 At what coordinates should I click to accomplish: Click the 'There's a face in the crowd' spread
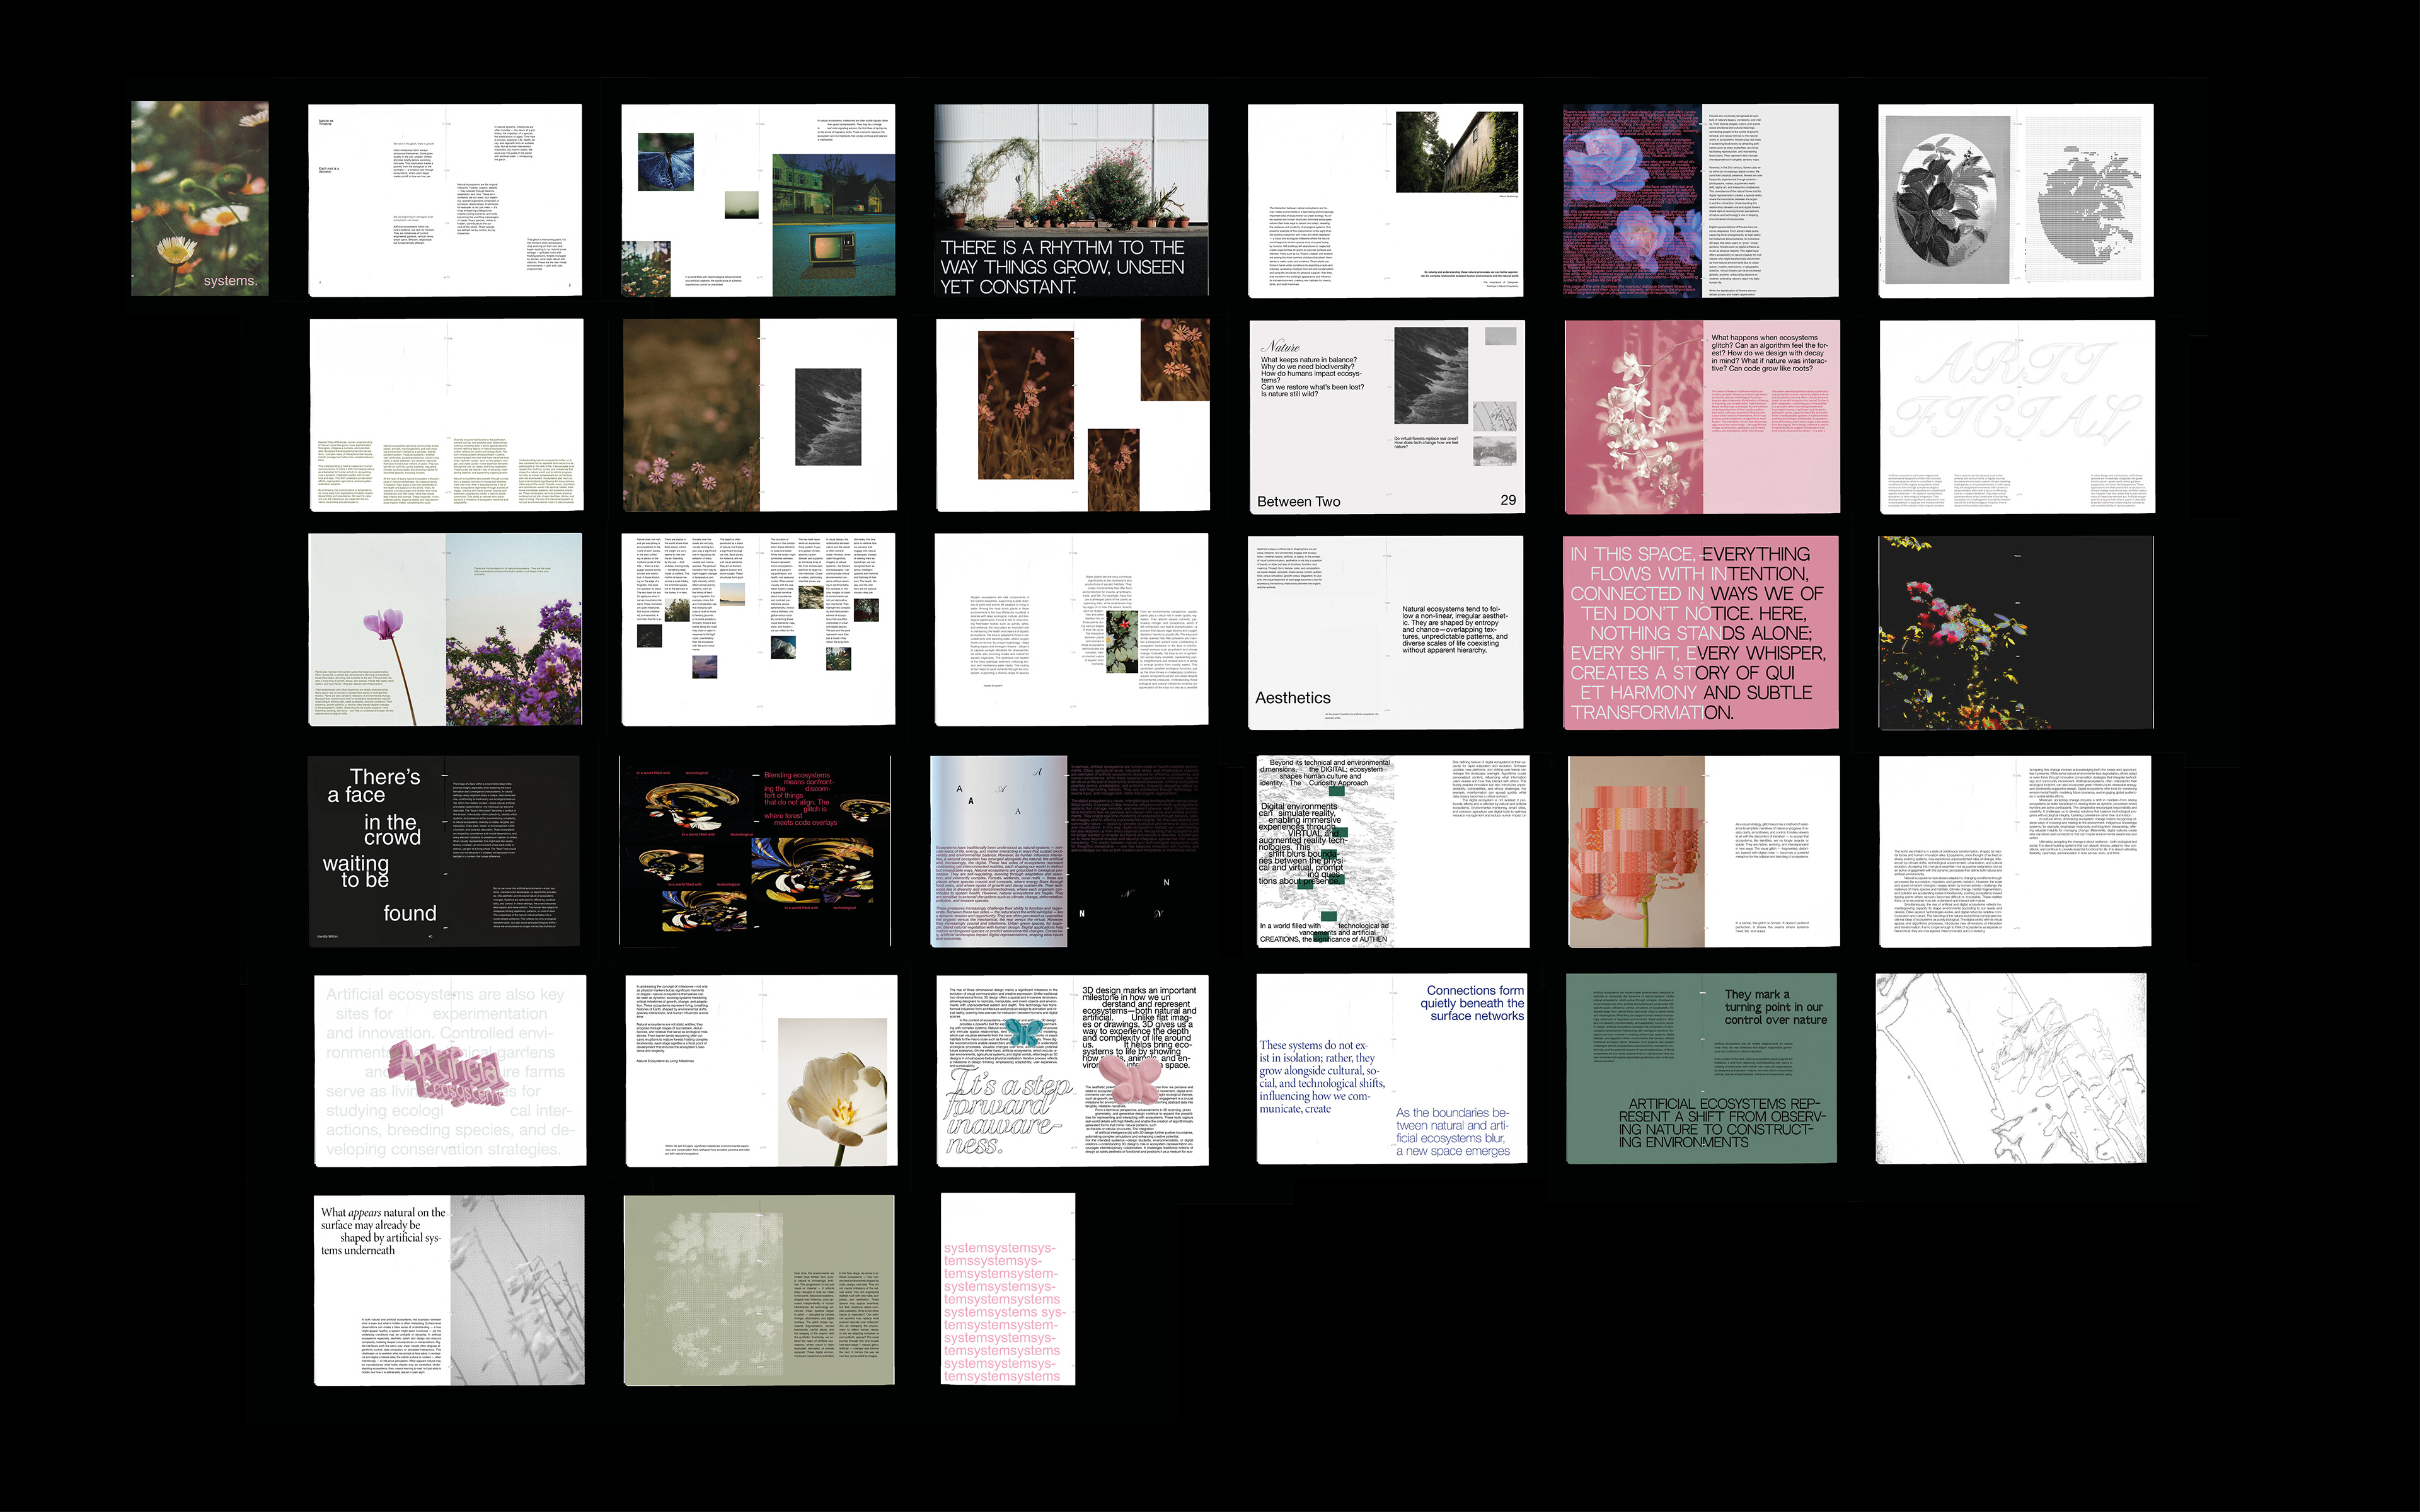444,850
